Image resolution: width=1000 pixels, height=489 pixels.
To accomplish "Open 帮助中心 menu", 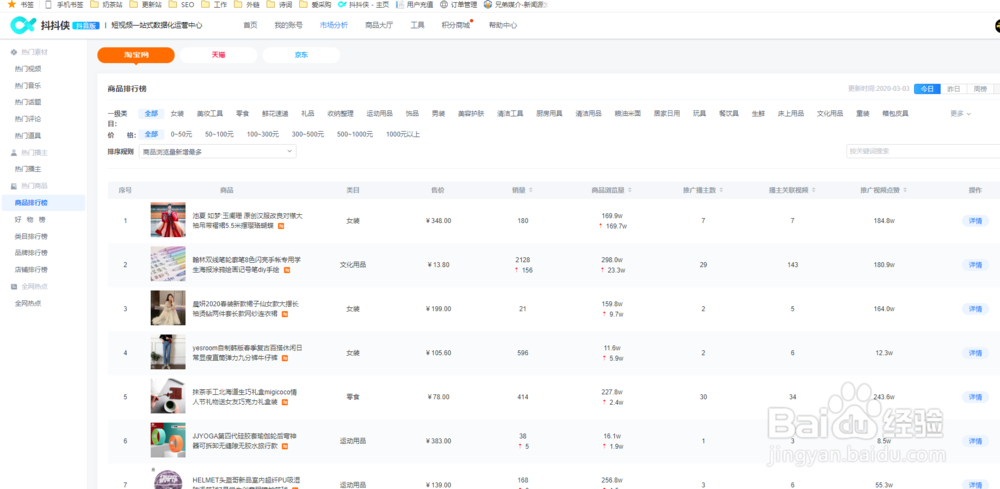I will click(x=503, y=26).
